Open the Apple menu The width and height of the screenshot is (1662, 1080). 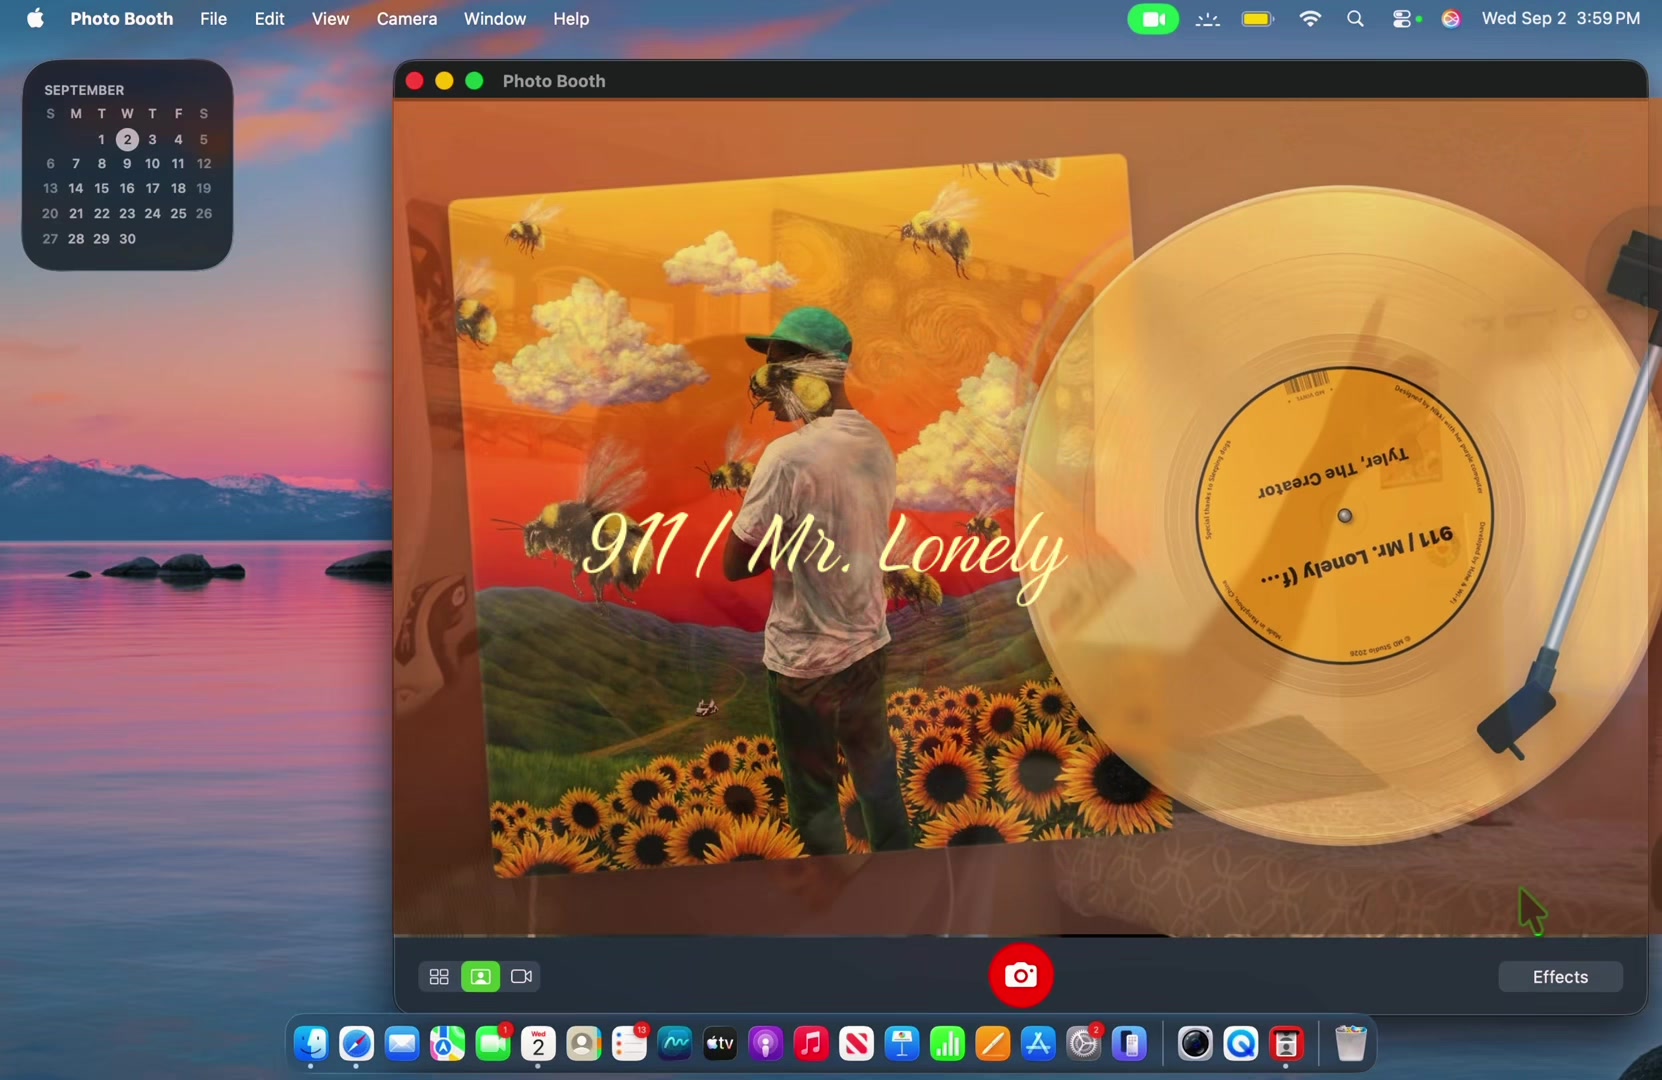click(35, 19)
